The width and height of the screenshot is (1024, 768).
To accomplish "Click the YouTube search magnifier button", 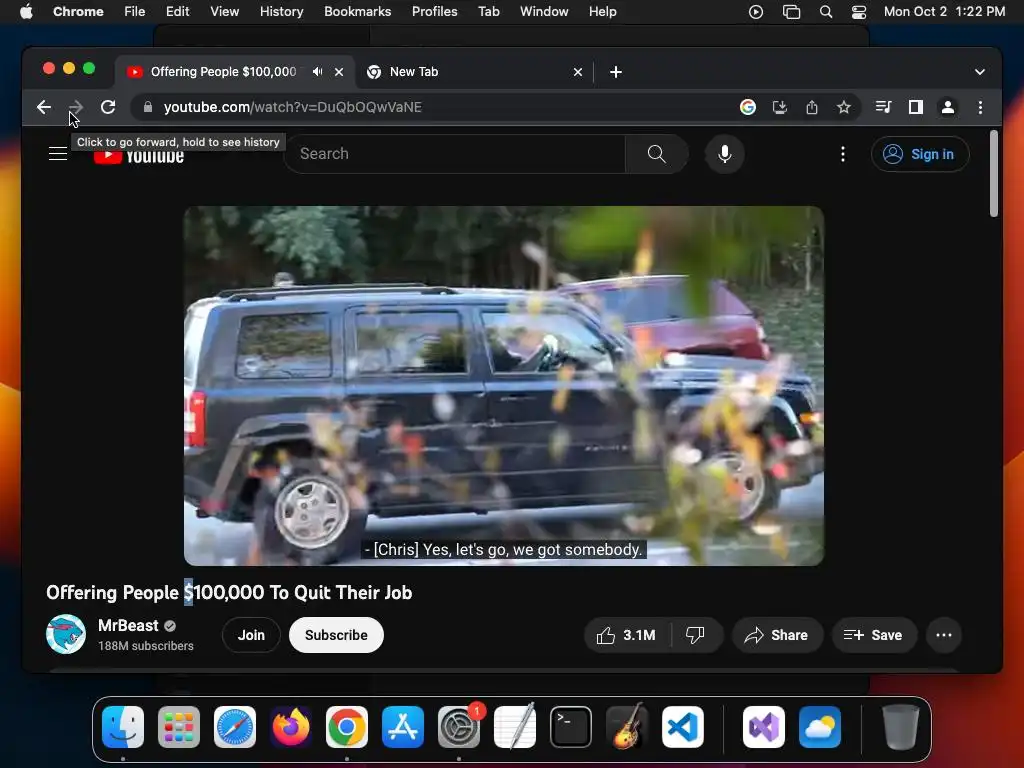I will click(656, 154).
